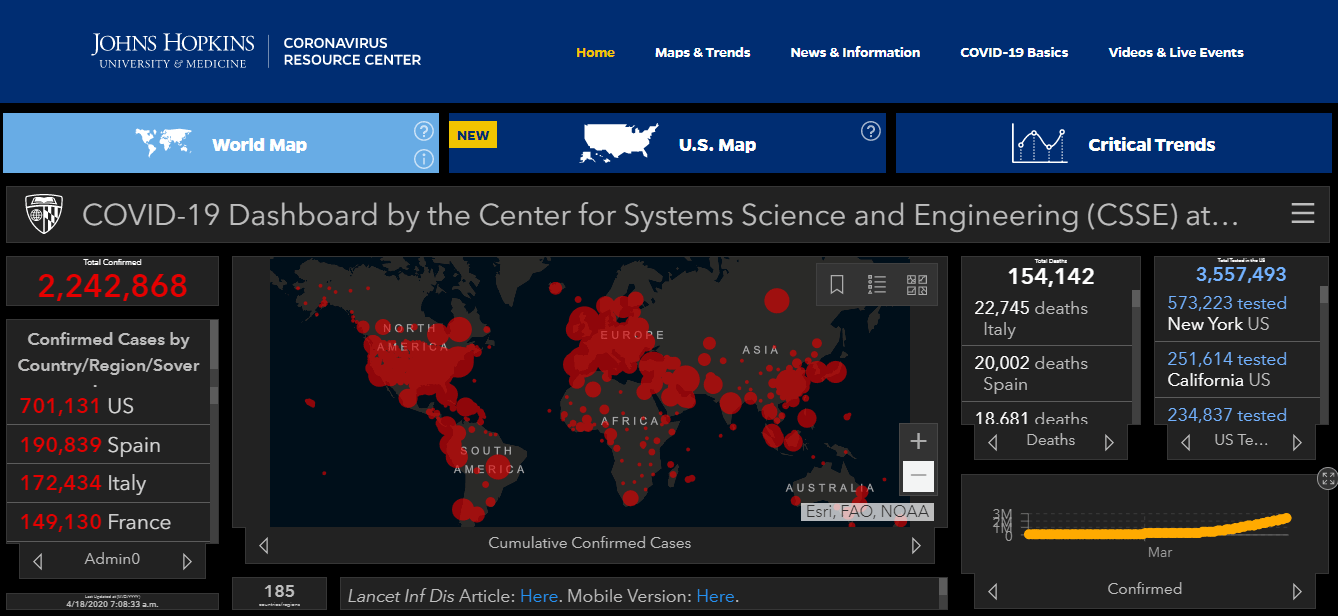Viewport: 1338px width, 616px height.
Task: Click the orange confirmed cases trend line
Action: [1157, 529]
